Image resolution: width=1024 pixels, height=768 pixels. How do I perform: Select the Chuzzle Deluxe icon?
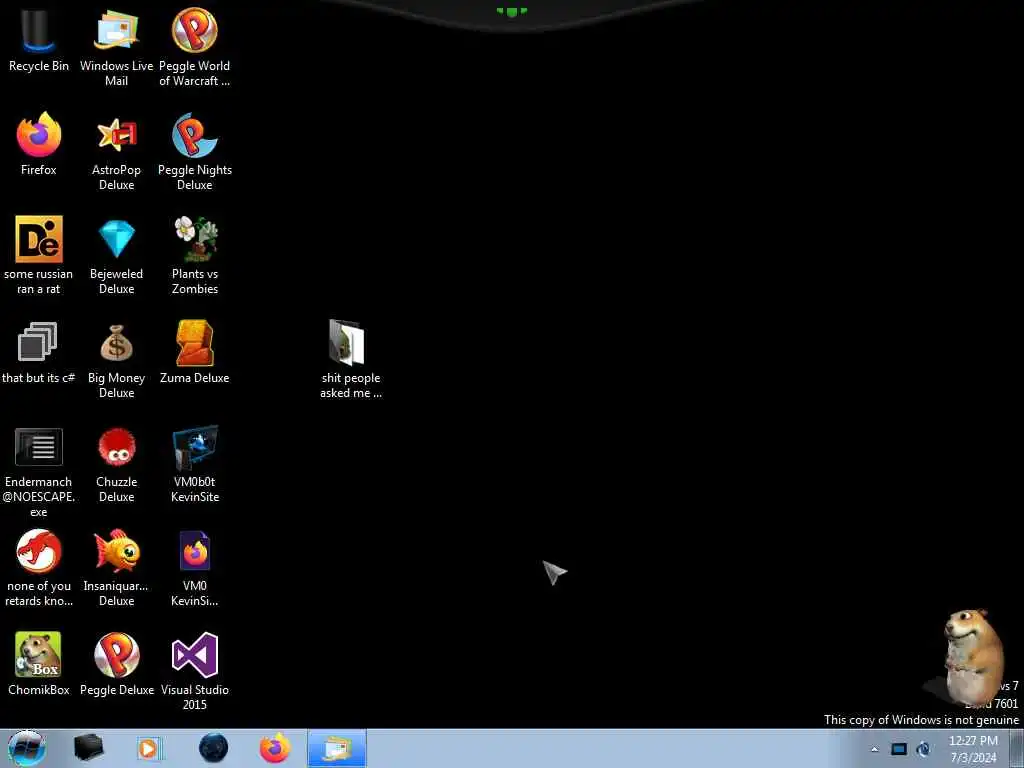[x=116, y=464]
